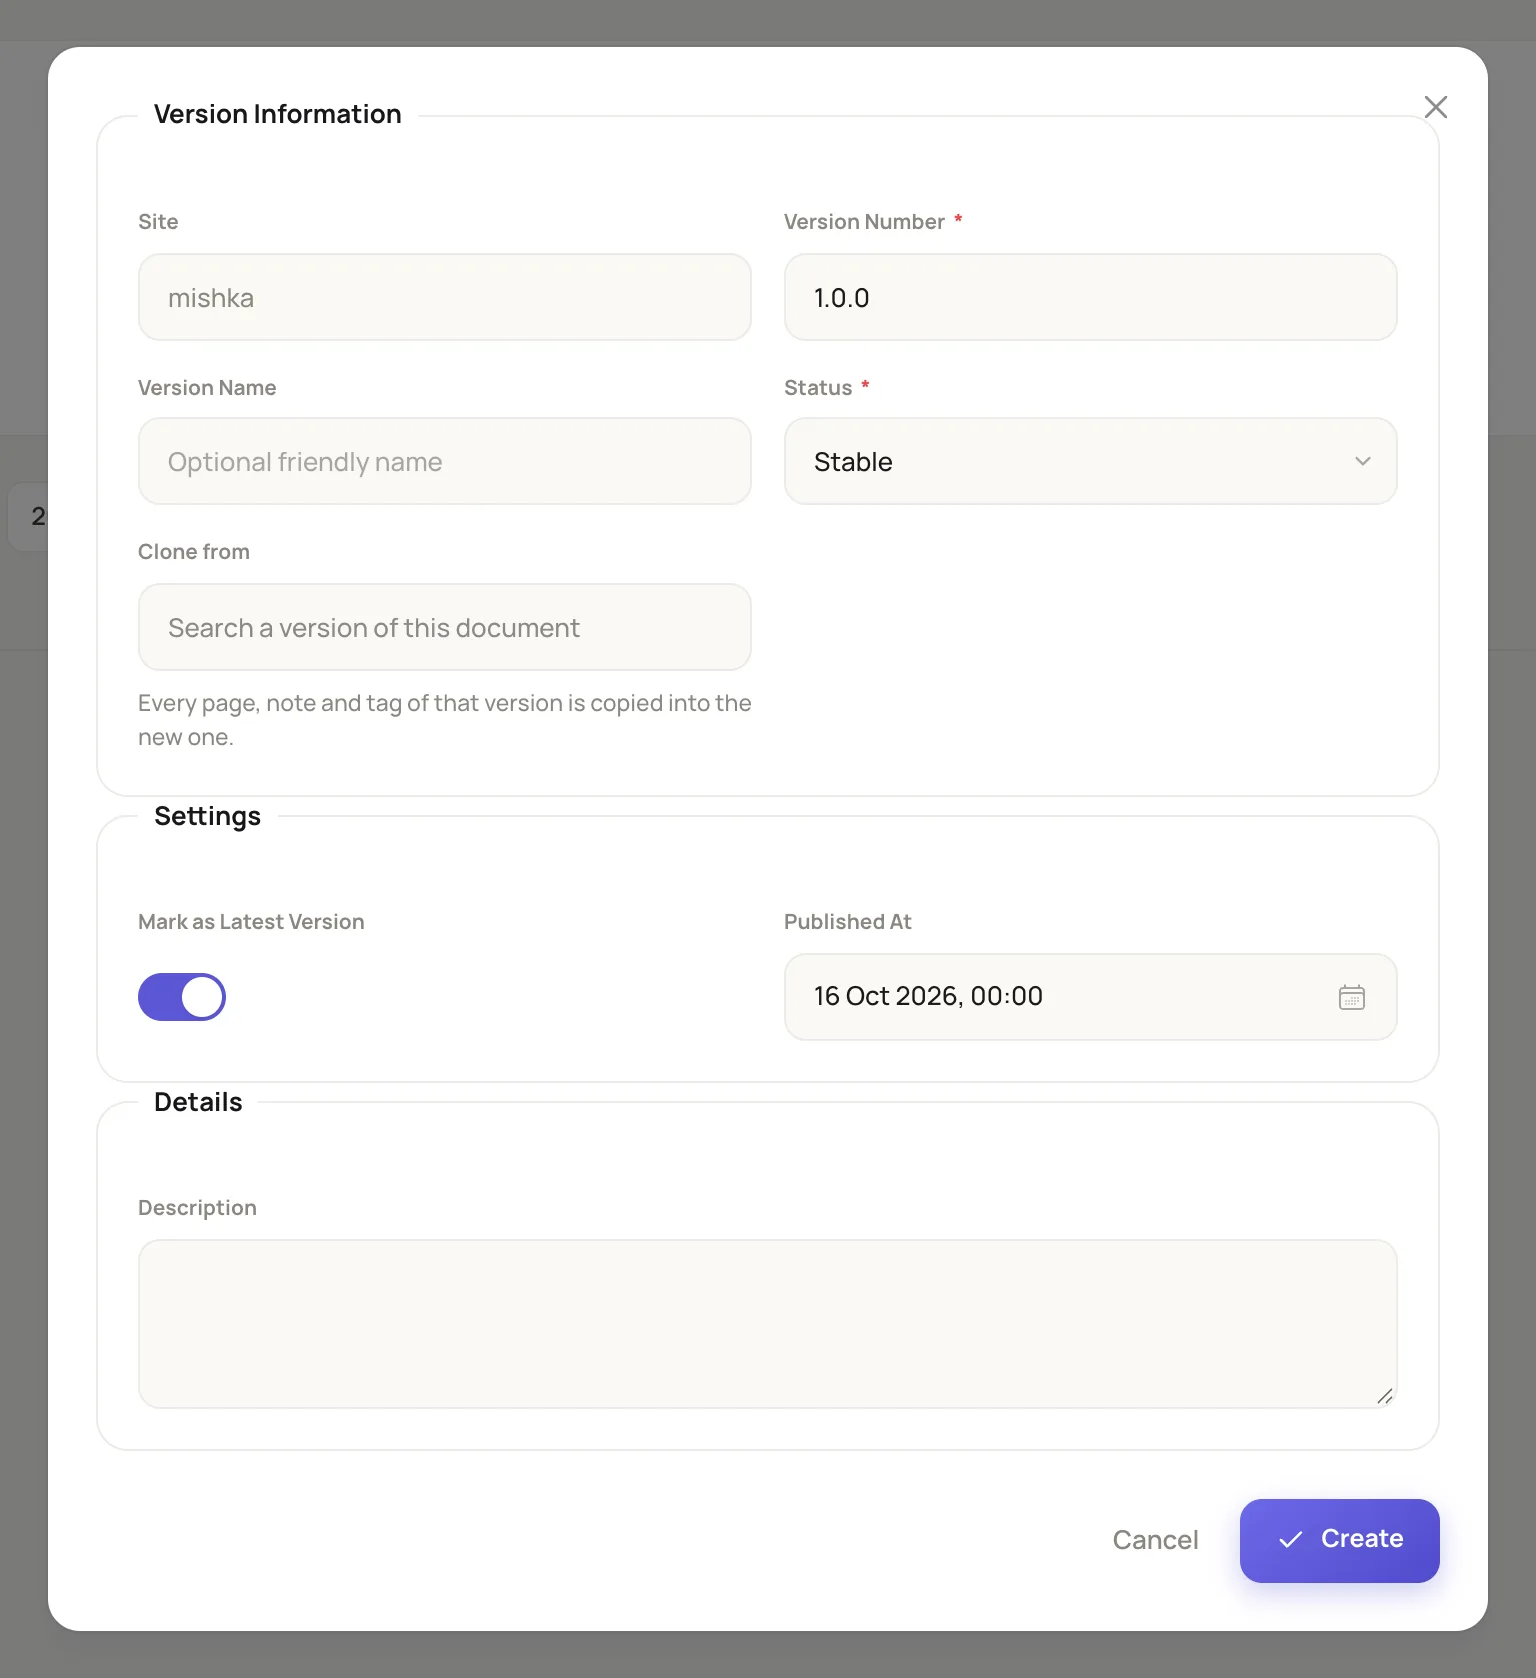This screenshot has width=1536, height=1678.
Task: Grab the Description resize handle
Action: click(x=1384, y=1396)
